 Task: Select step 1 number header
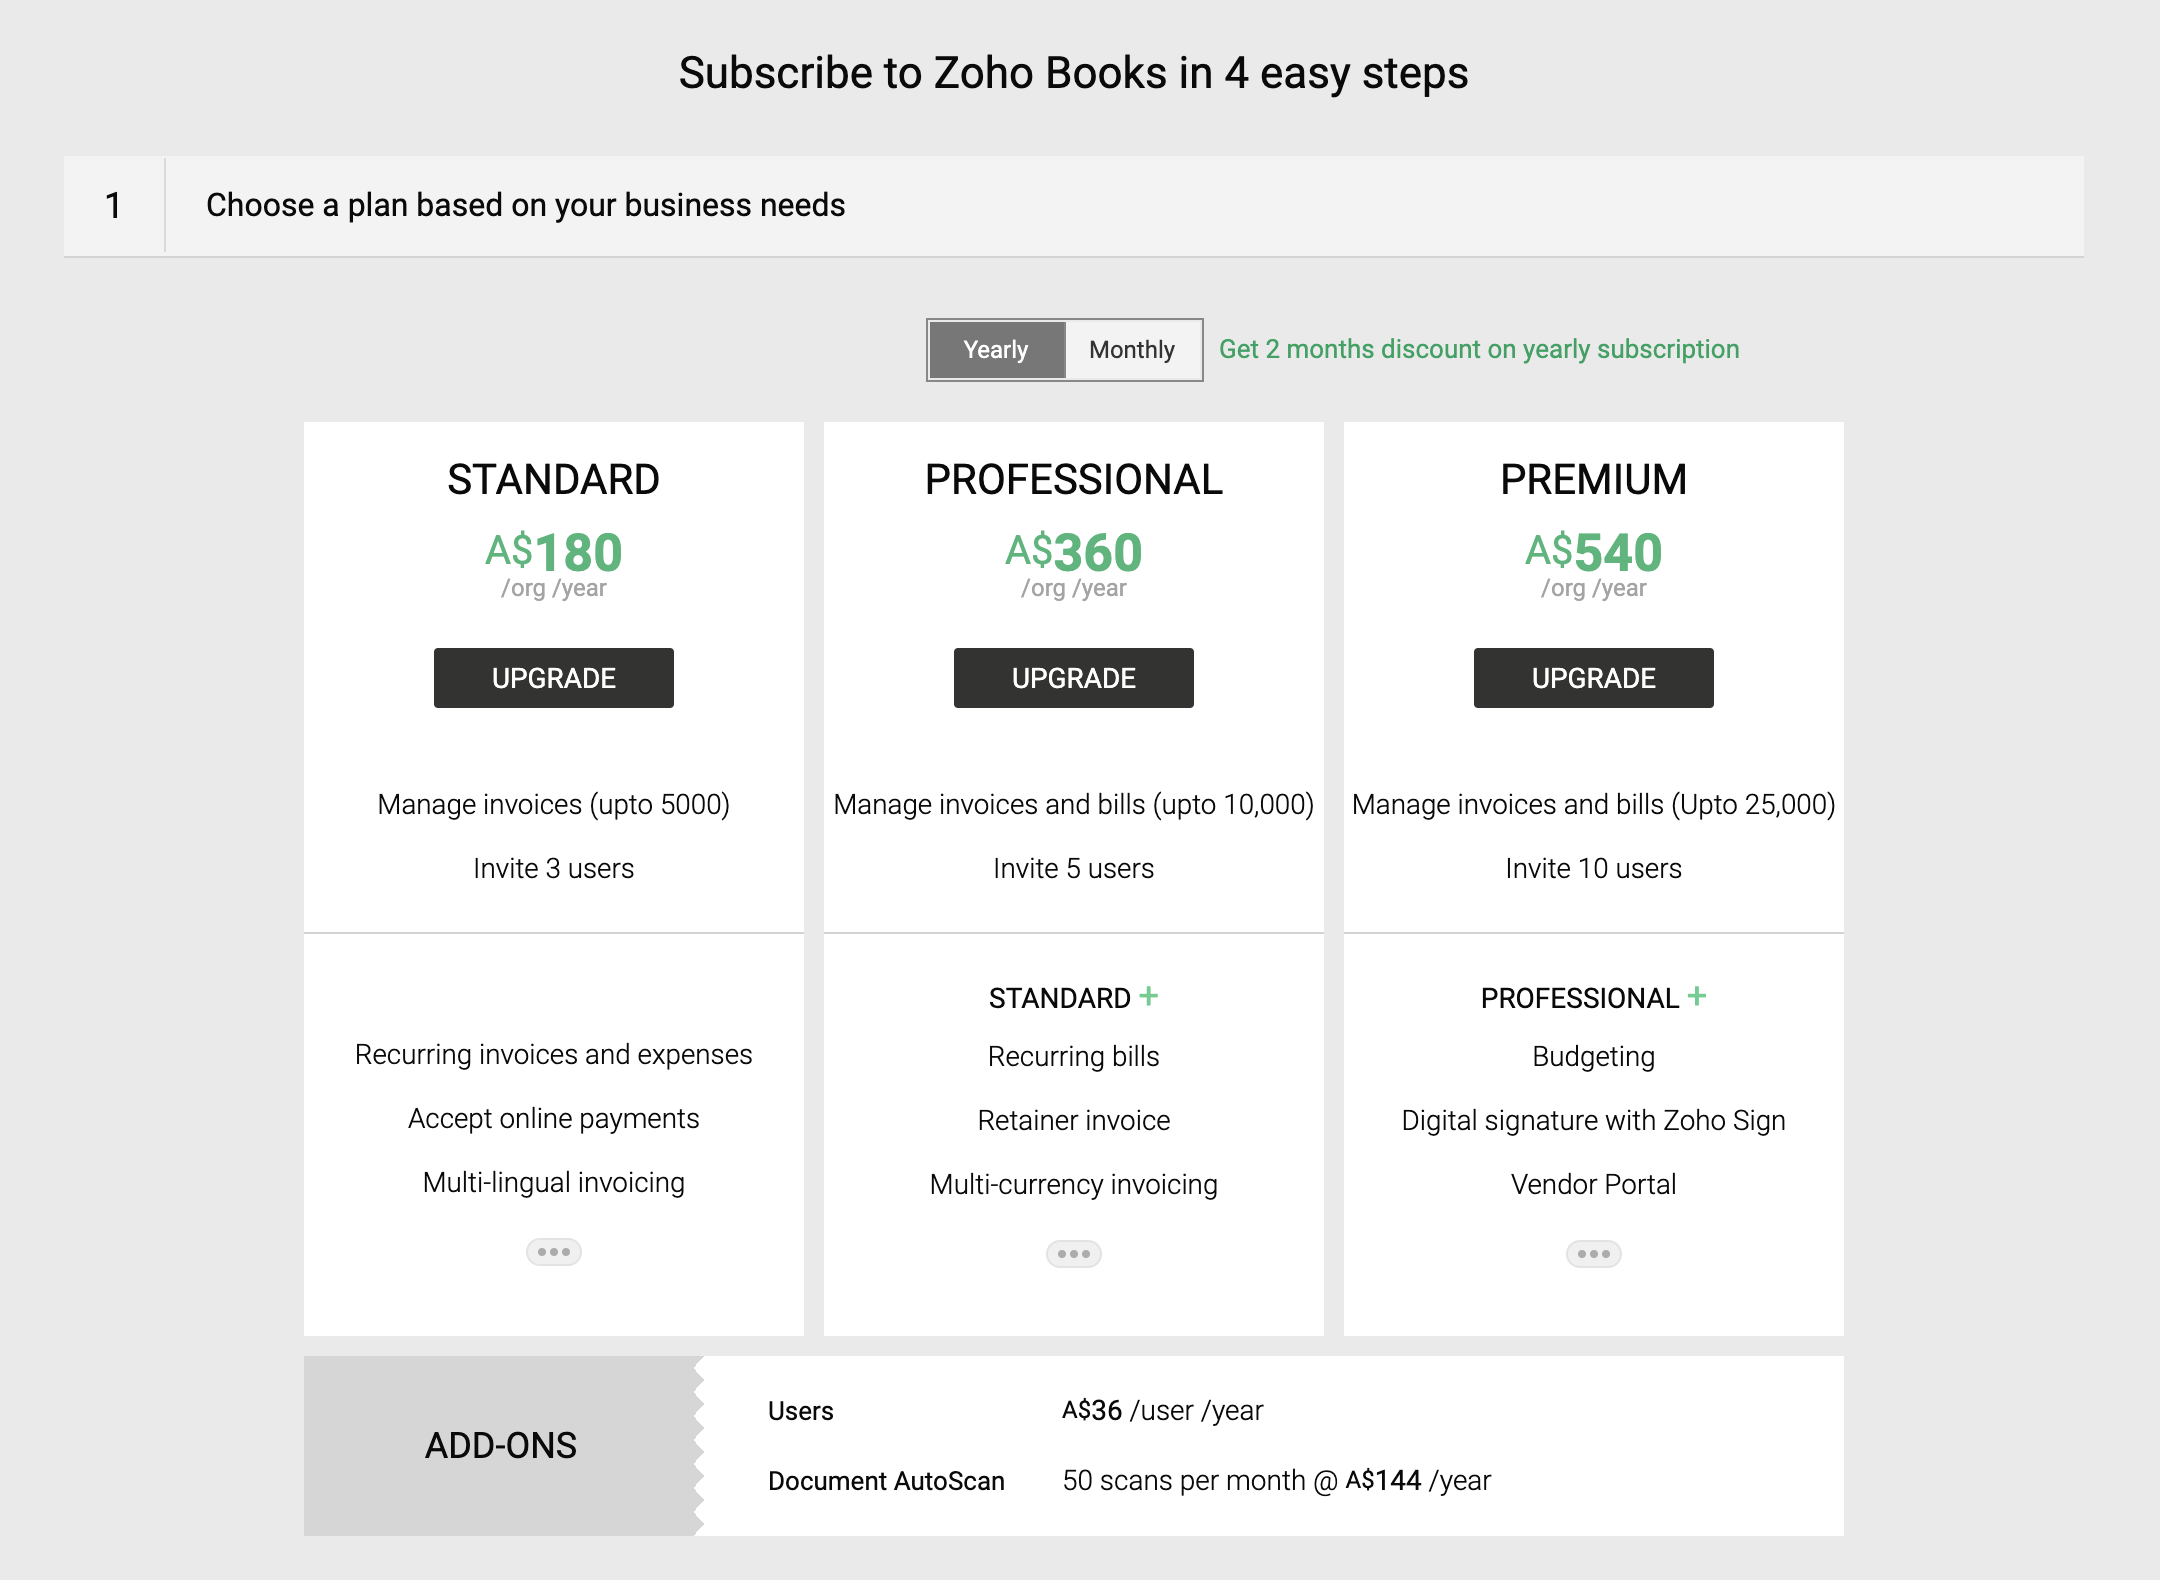[x=114, y=205]
